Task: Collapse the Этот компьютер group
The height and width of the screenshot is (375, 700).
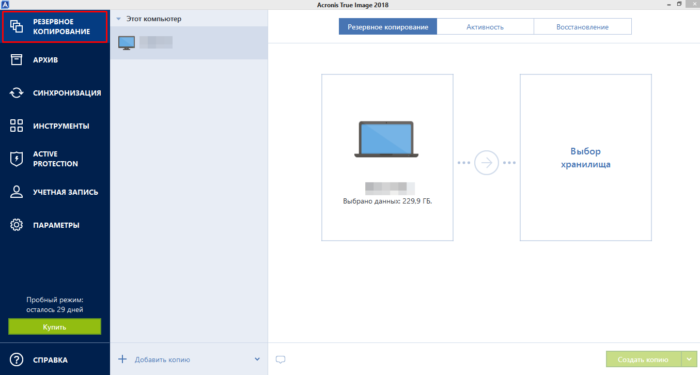Action: [119, 19]
